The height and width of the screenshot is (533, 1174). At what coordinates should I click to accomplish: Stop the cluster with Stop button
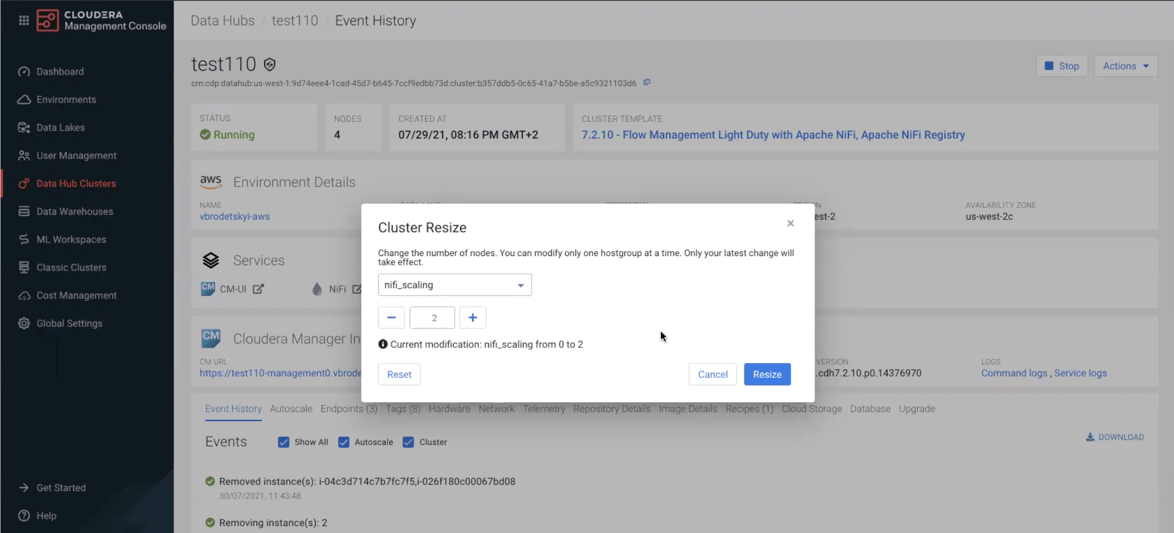(x=1062, y=66)
